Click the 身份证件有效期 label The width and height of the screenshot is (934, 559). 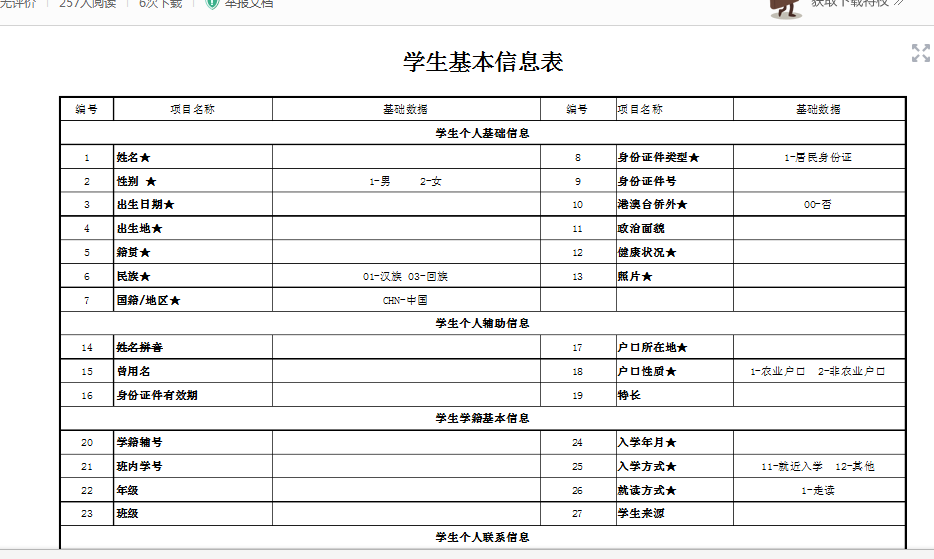[x=157, y=395]
